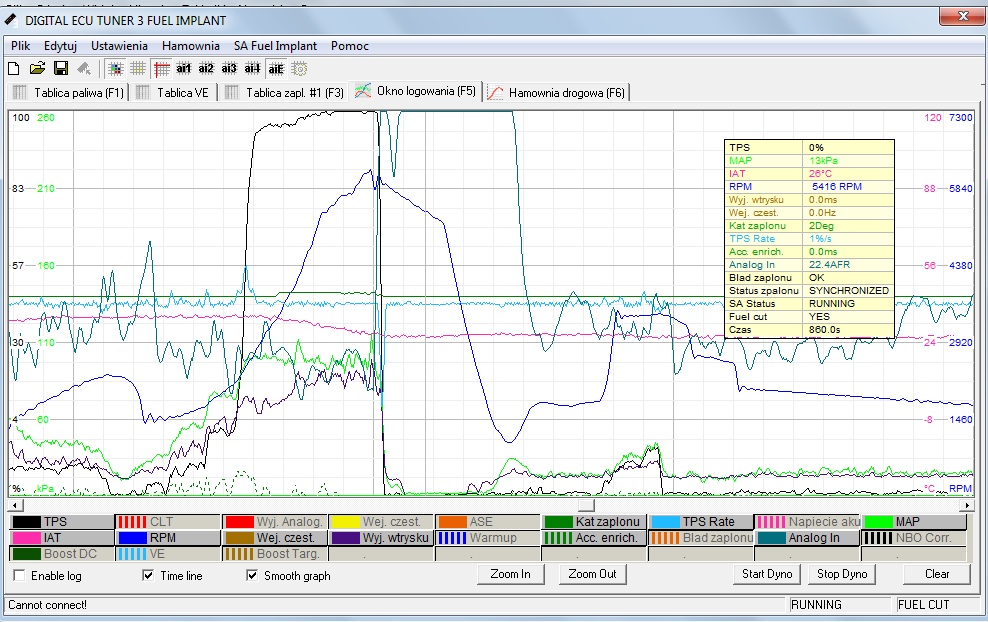Toggle the RPM blue channel swatch
Screen dimensions: 988x622
tap(132, 538)
